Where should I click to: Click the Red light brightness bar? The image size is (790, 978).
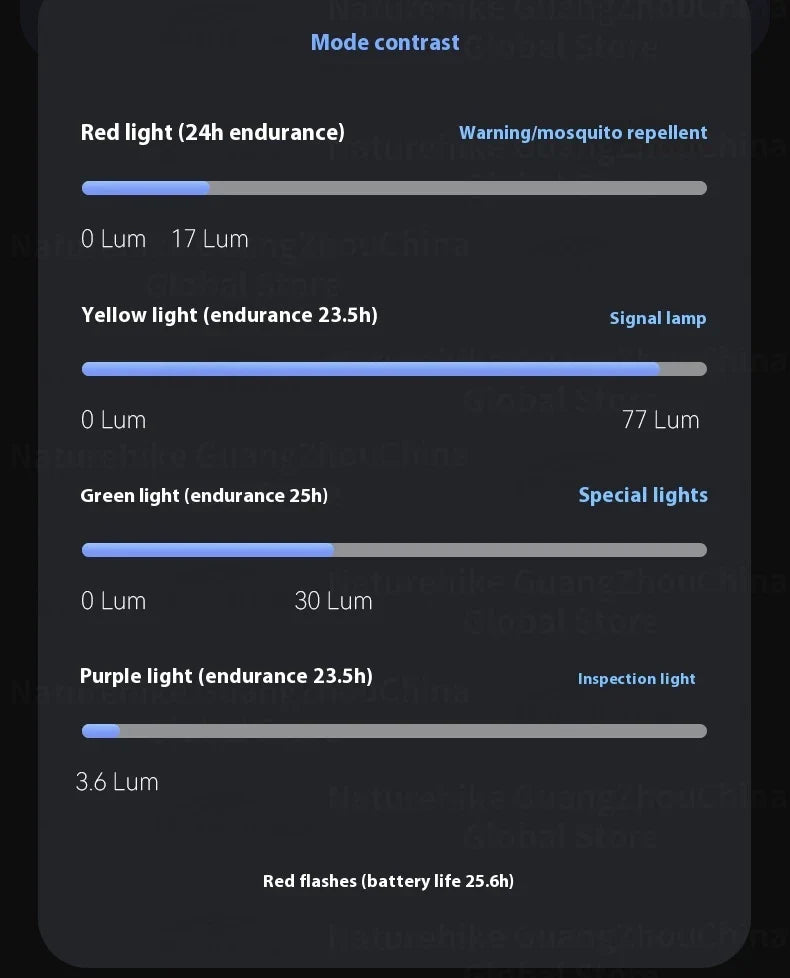click(394, 188)
